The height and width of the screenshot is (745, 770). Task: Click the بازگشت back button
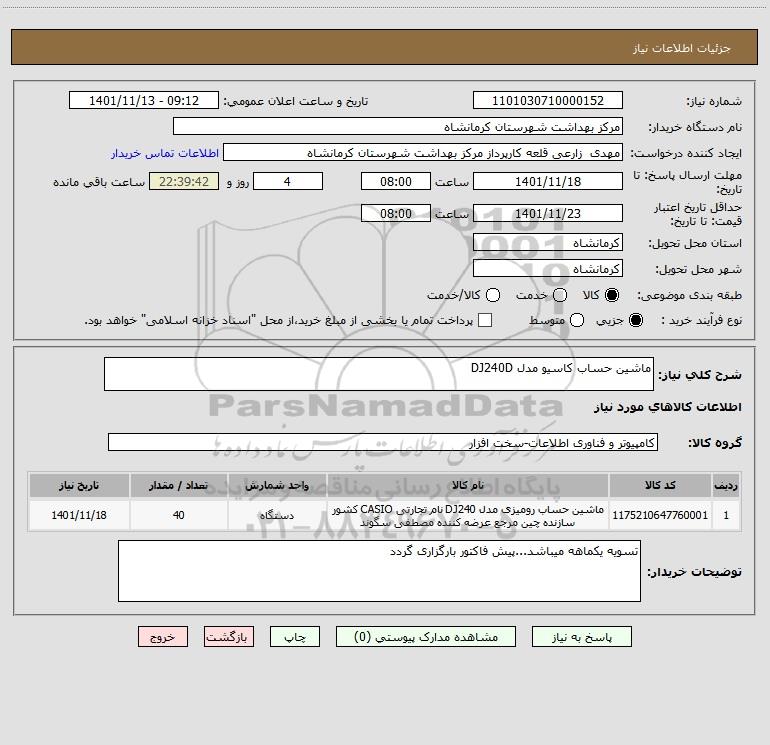229,637
